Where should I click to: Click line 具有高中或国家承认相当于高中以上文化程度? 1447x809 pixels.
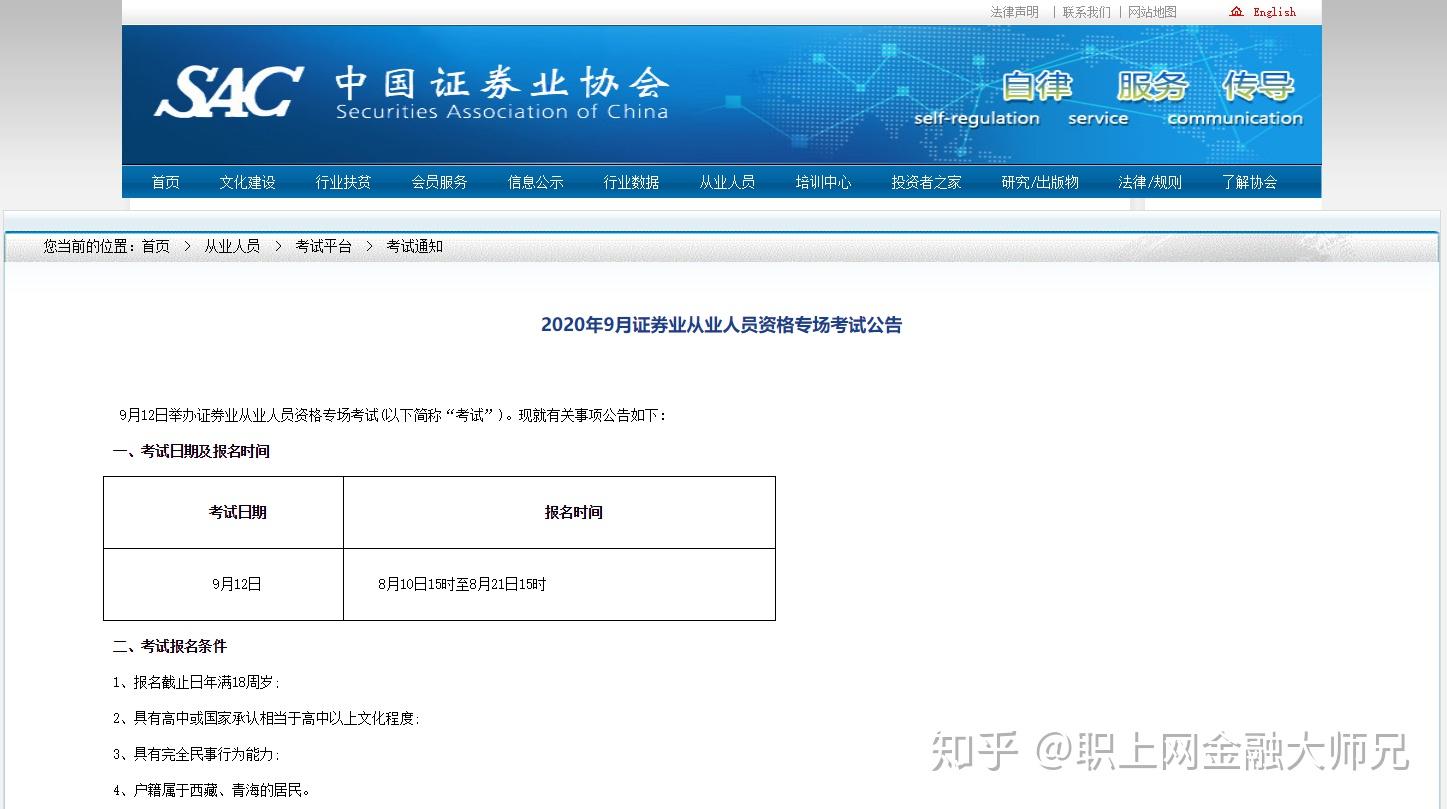tap(266, 718)
